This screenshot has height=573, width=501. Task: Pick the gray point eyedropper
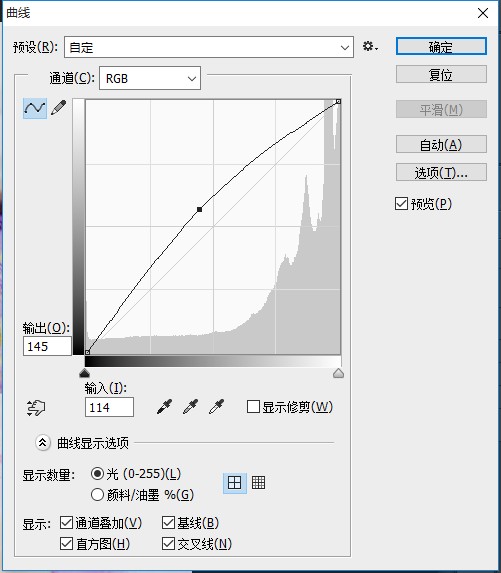(190, 406)
